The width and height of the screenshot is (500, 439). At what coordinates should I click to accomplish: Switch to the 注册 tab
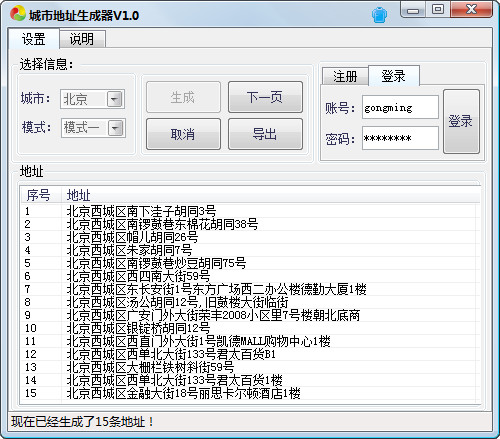pyautogui.click(x=345, y=76)
